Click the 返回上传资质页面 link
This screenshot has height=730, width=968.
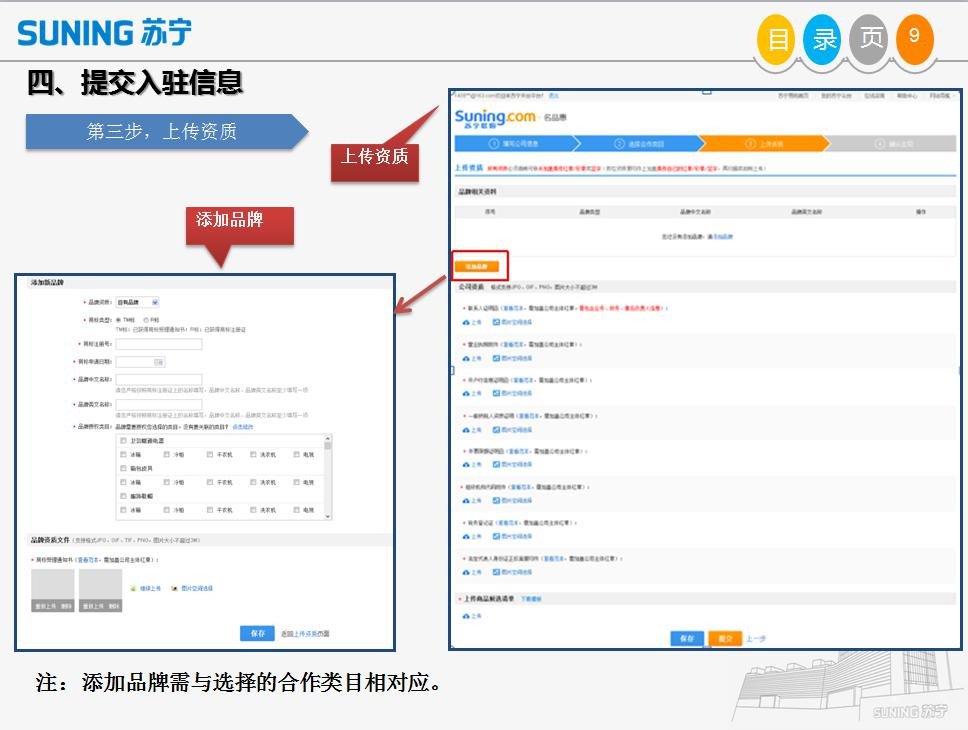pos(306,634)
